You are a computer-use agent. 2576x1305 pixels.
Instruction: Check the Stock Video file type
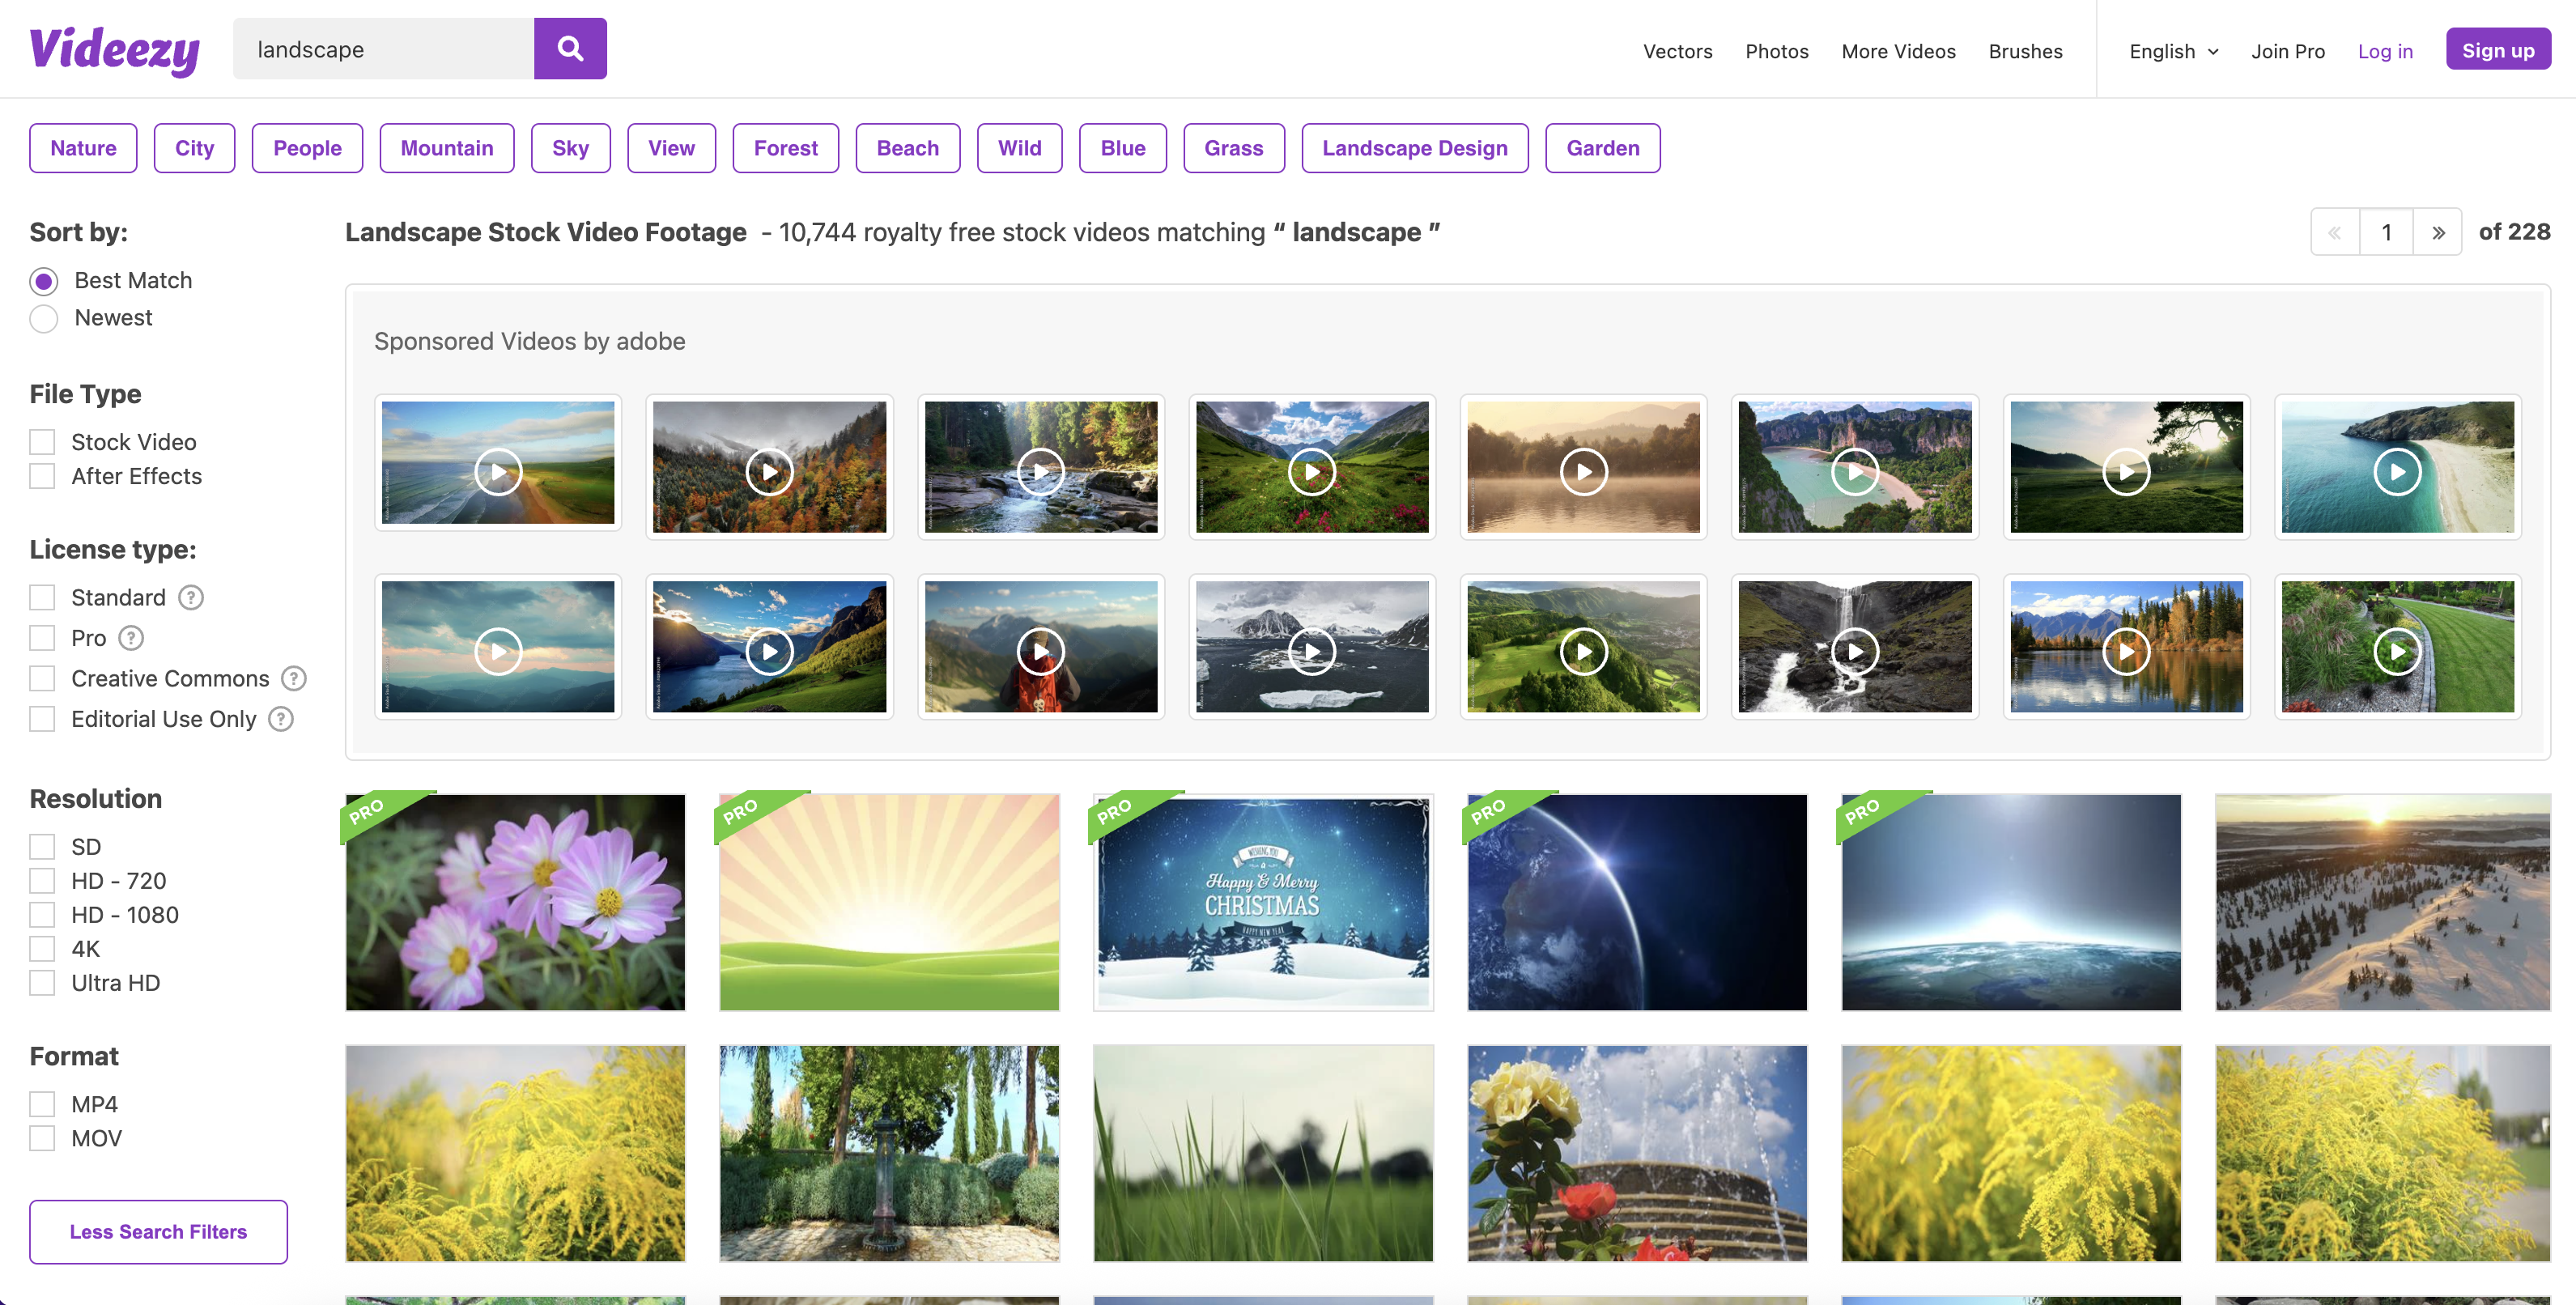(42, 441)
